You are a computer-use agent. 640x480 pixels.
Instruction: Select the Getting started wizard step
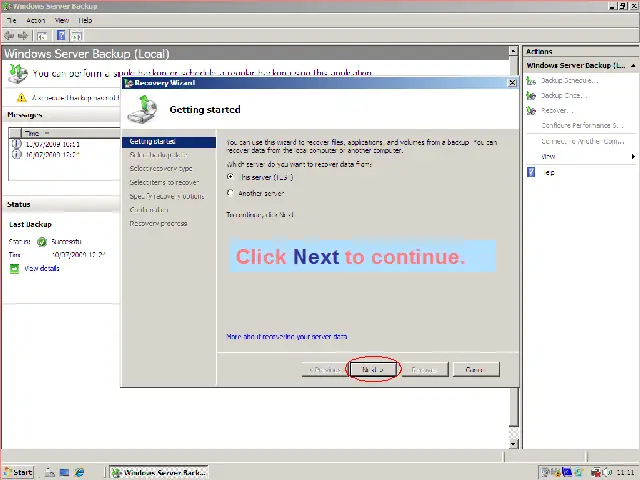click(x=169, y=142)
